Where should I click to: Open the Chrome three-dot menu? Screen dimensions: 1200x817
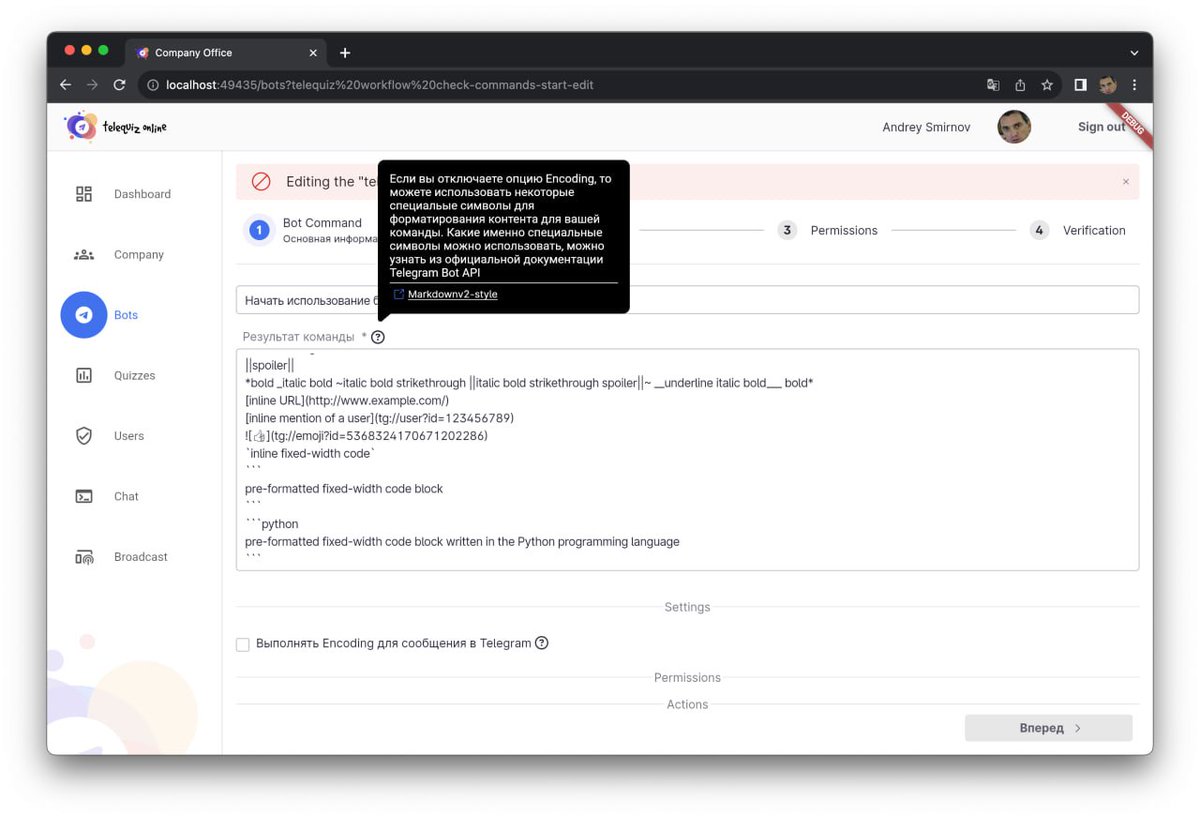1134,85
